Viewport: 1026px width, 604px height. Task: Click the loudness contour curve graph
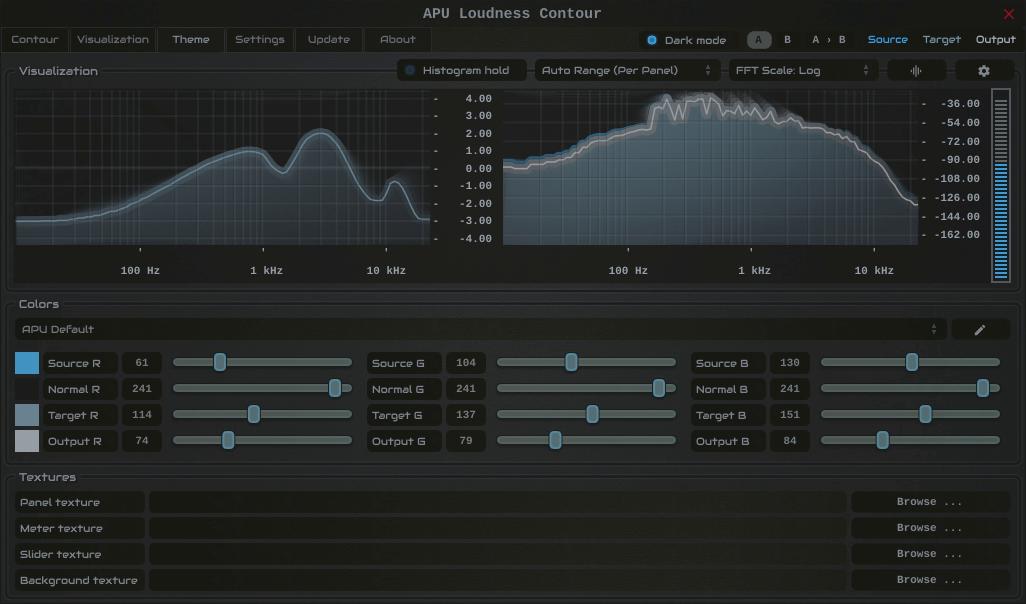click(222, 168)
